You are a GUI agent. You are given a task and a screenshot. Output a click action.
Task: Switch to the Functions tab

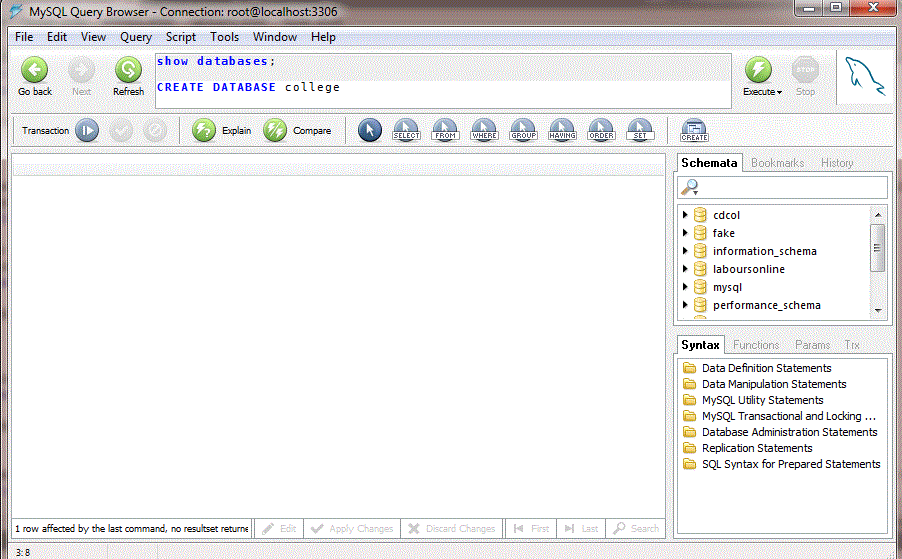[756, 344]
